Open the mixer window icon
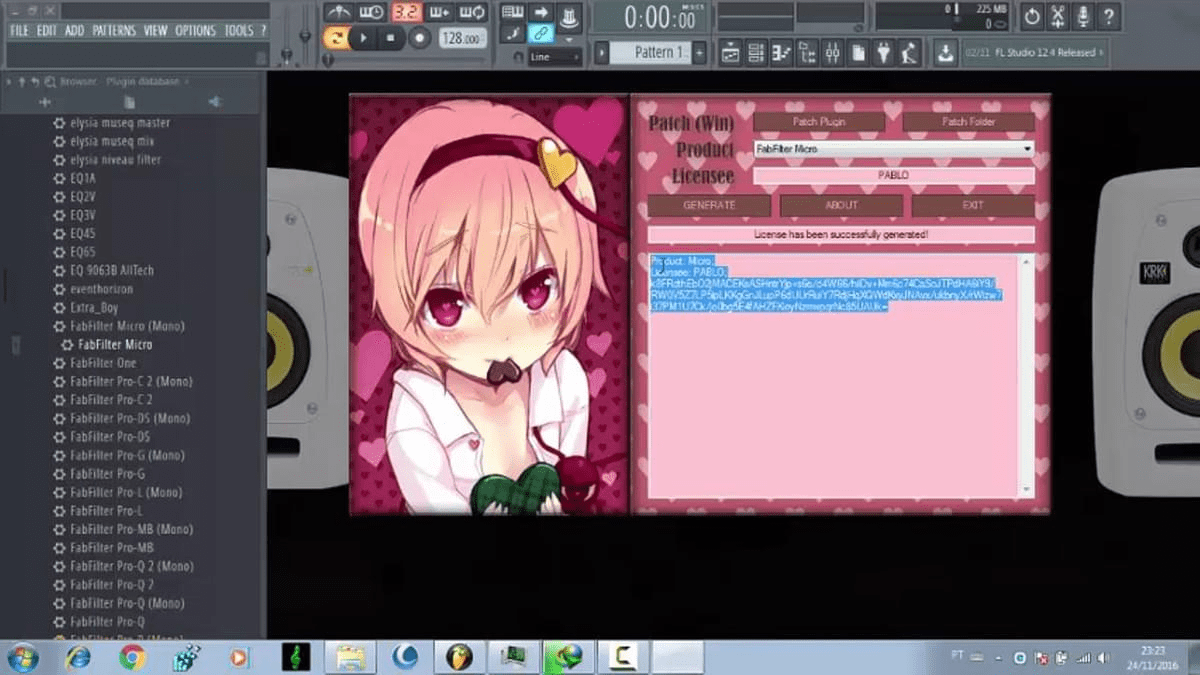 coord(832,53)
